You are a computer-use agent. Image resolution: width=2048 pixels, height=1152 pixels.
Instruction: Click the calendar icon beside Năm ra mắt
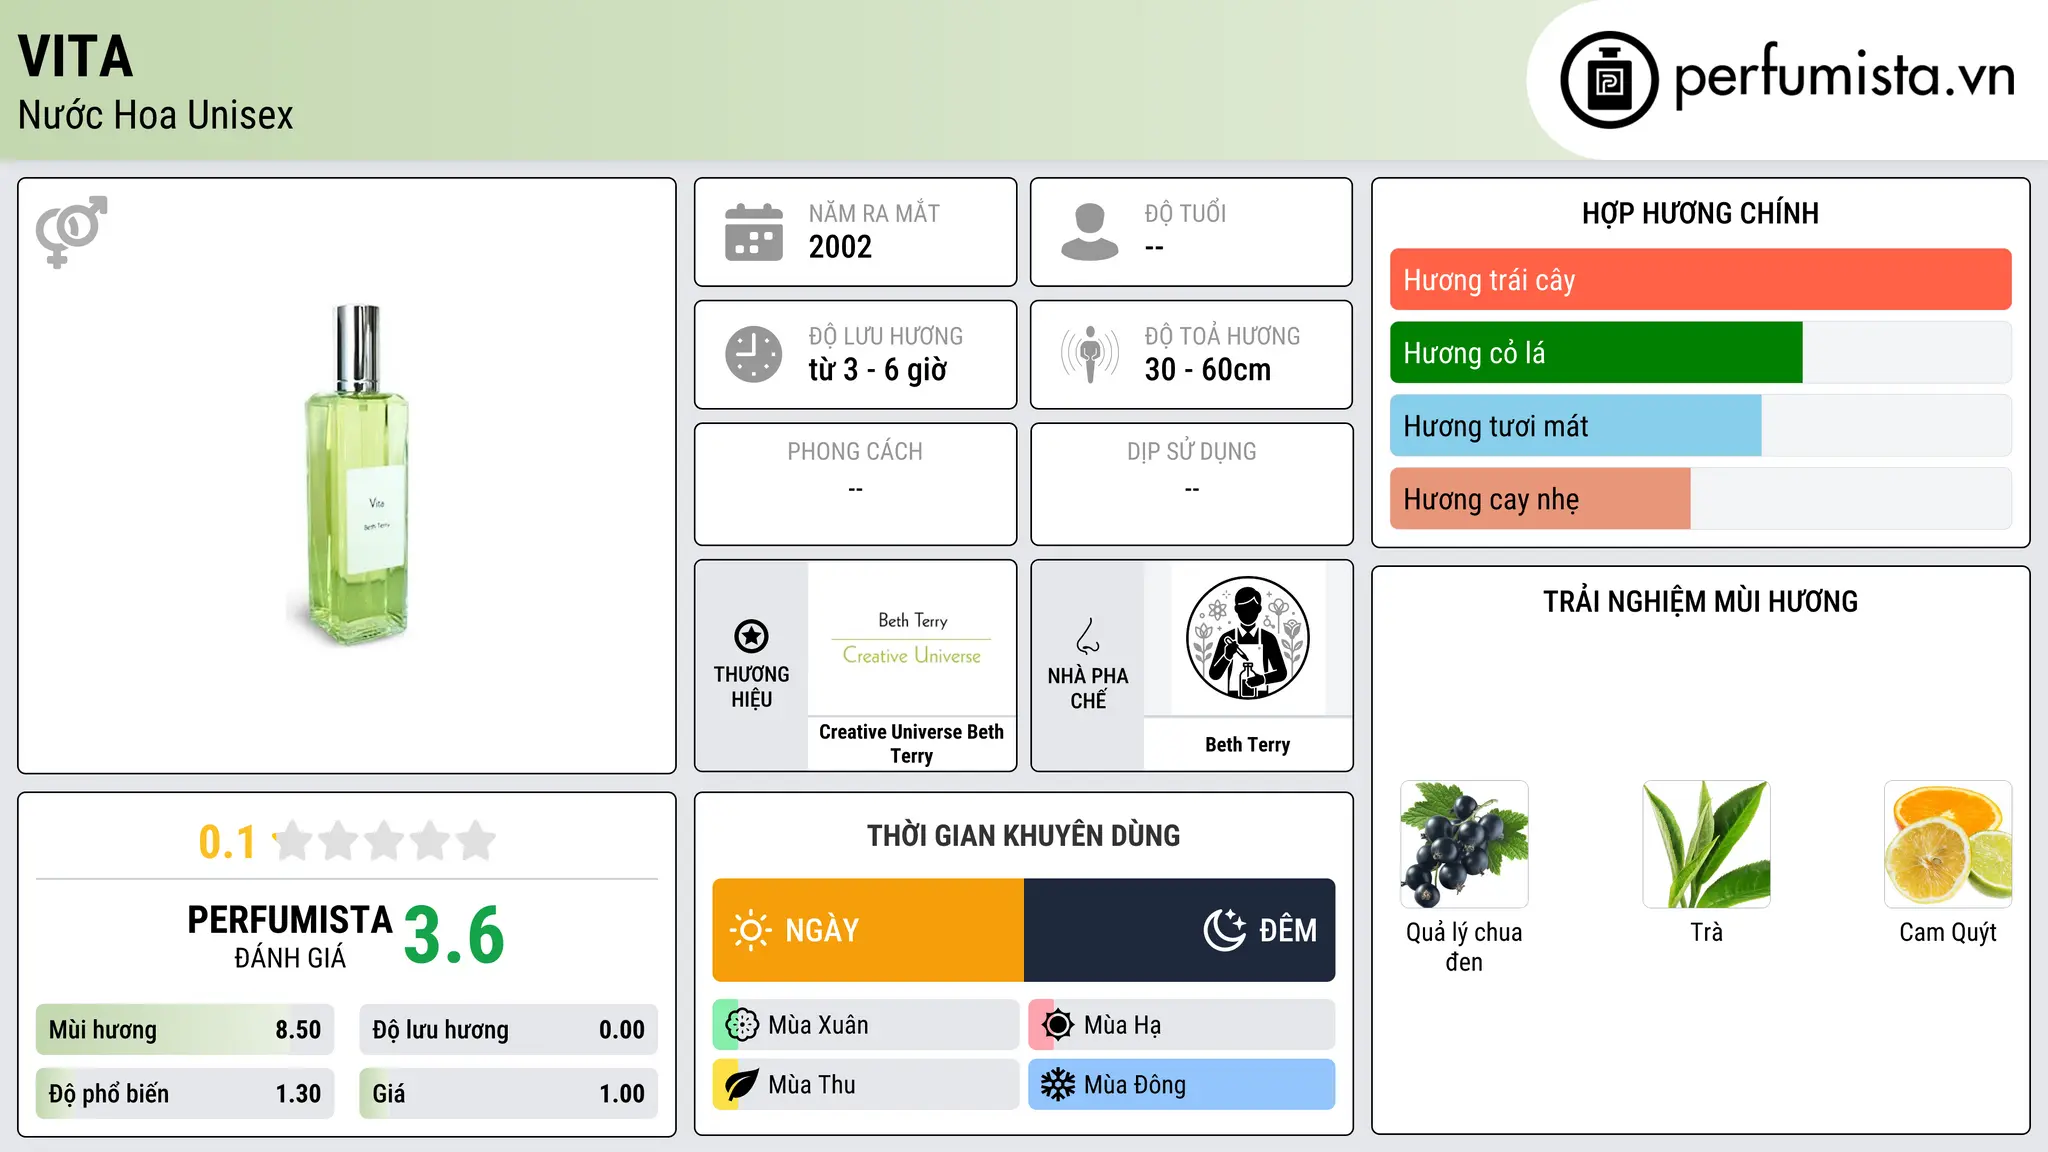click(754, 232)
